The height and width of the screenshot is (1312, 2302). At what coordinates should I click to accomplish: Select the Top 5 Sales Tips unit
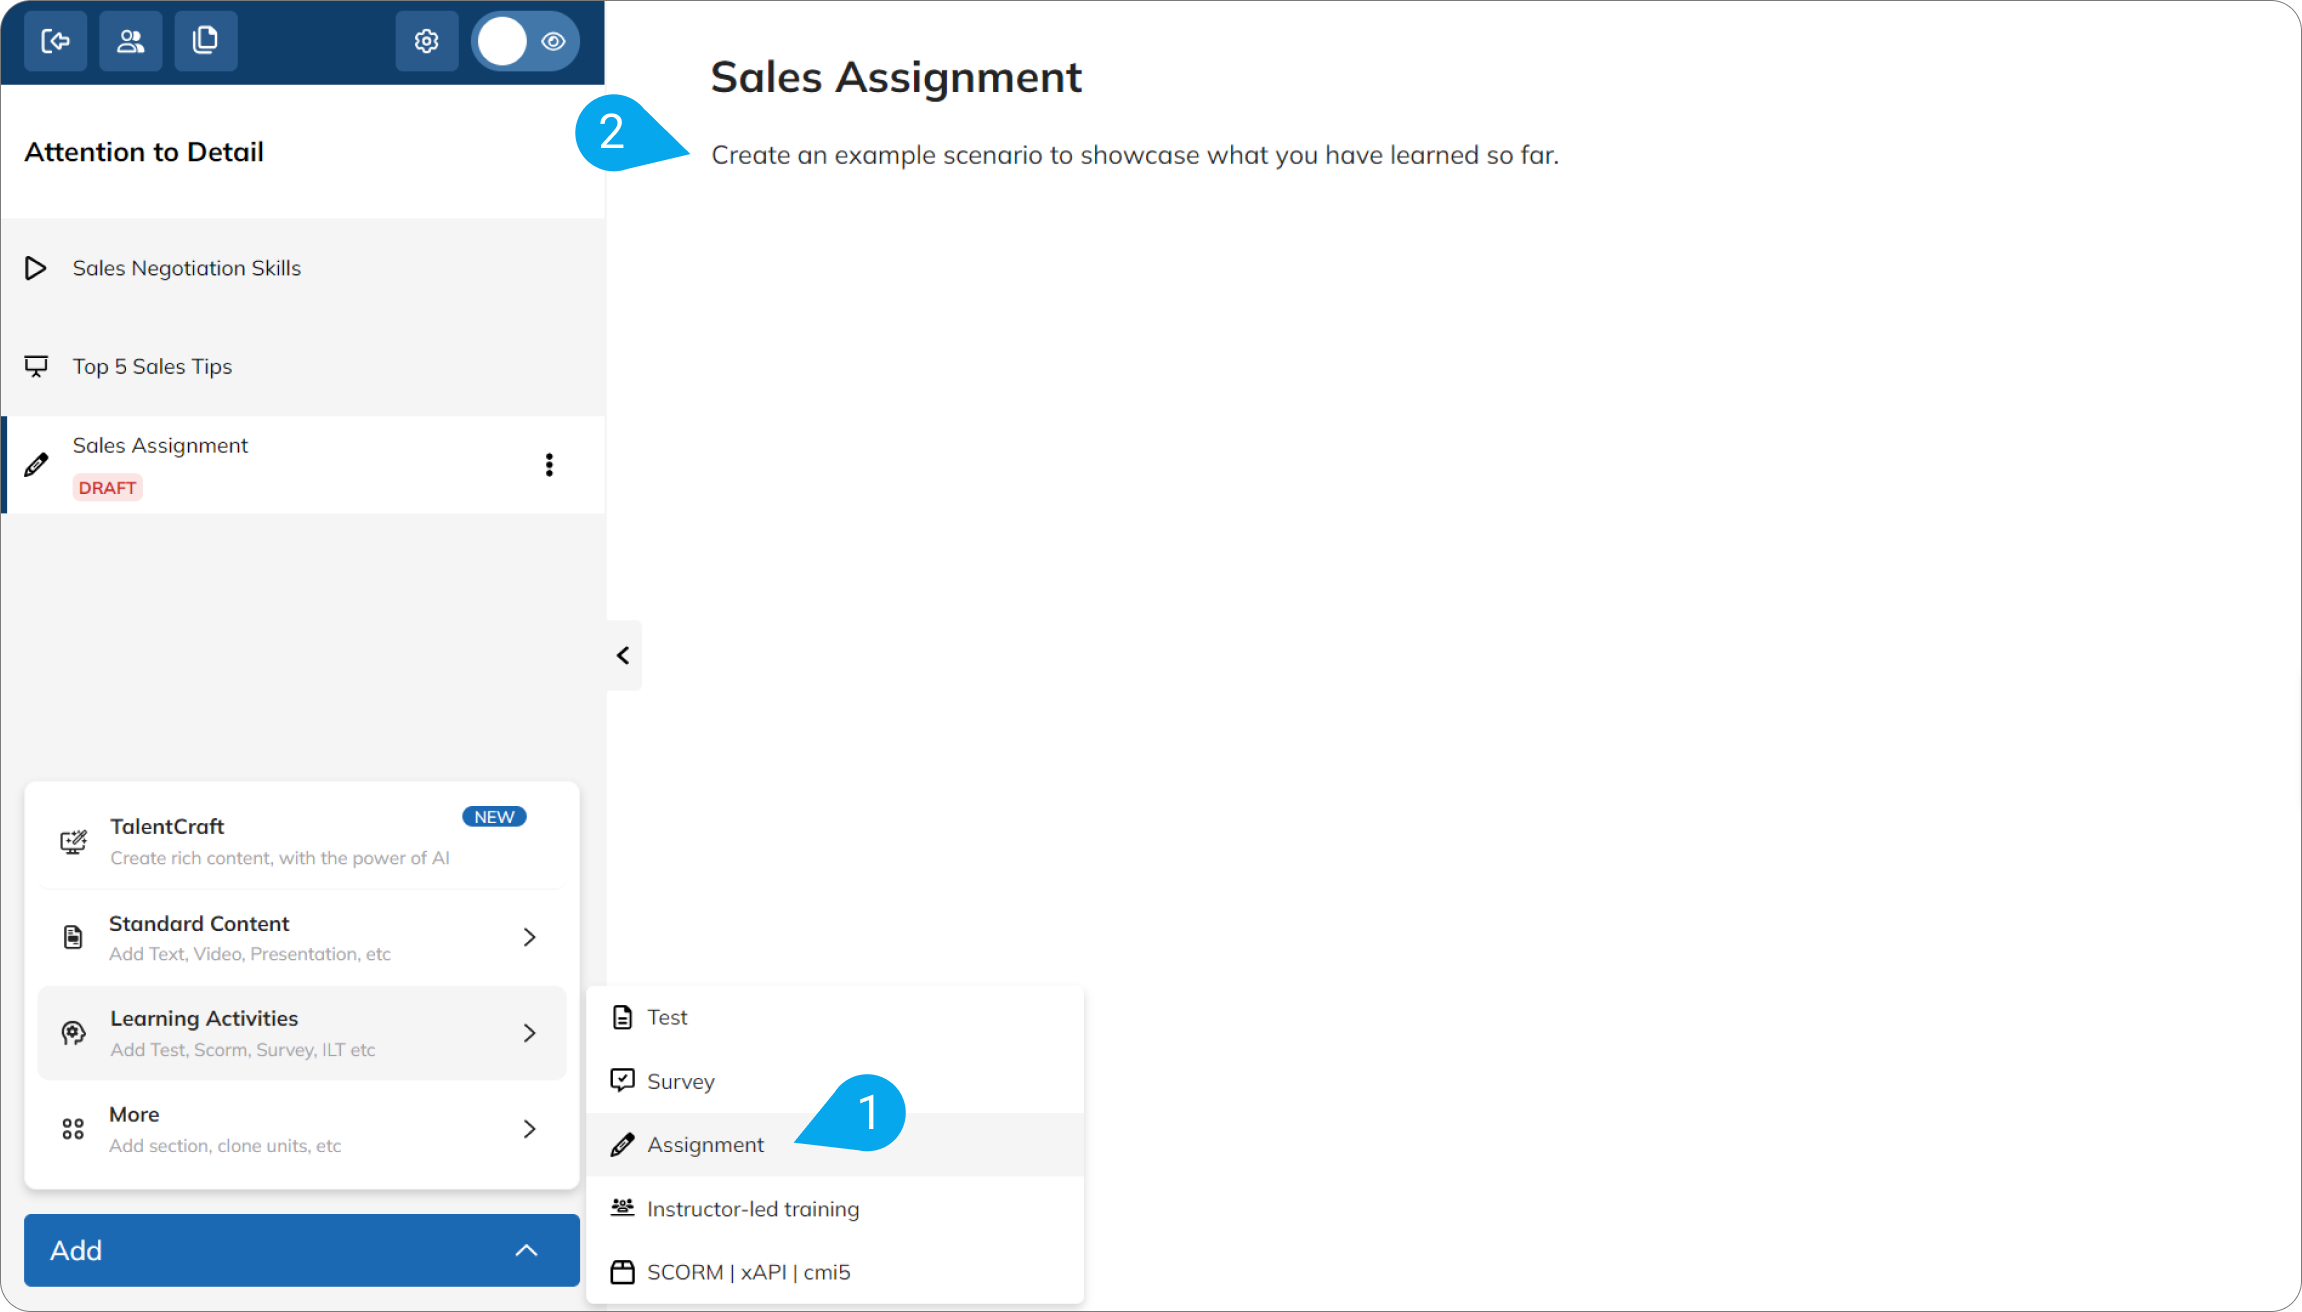303,366
